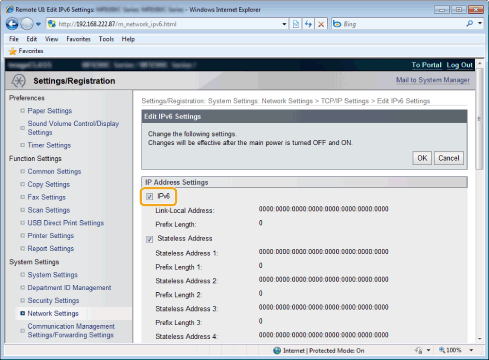Viewport: 489px width, 360px height.
Task: Click the vertical scrollbar thumb
Action: [x=480, y=119]
